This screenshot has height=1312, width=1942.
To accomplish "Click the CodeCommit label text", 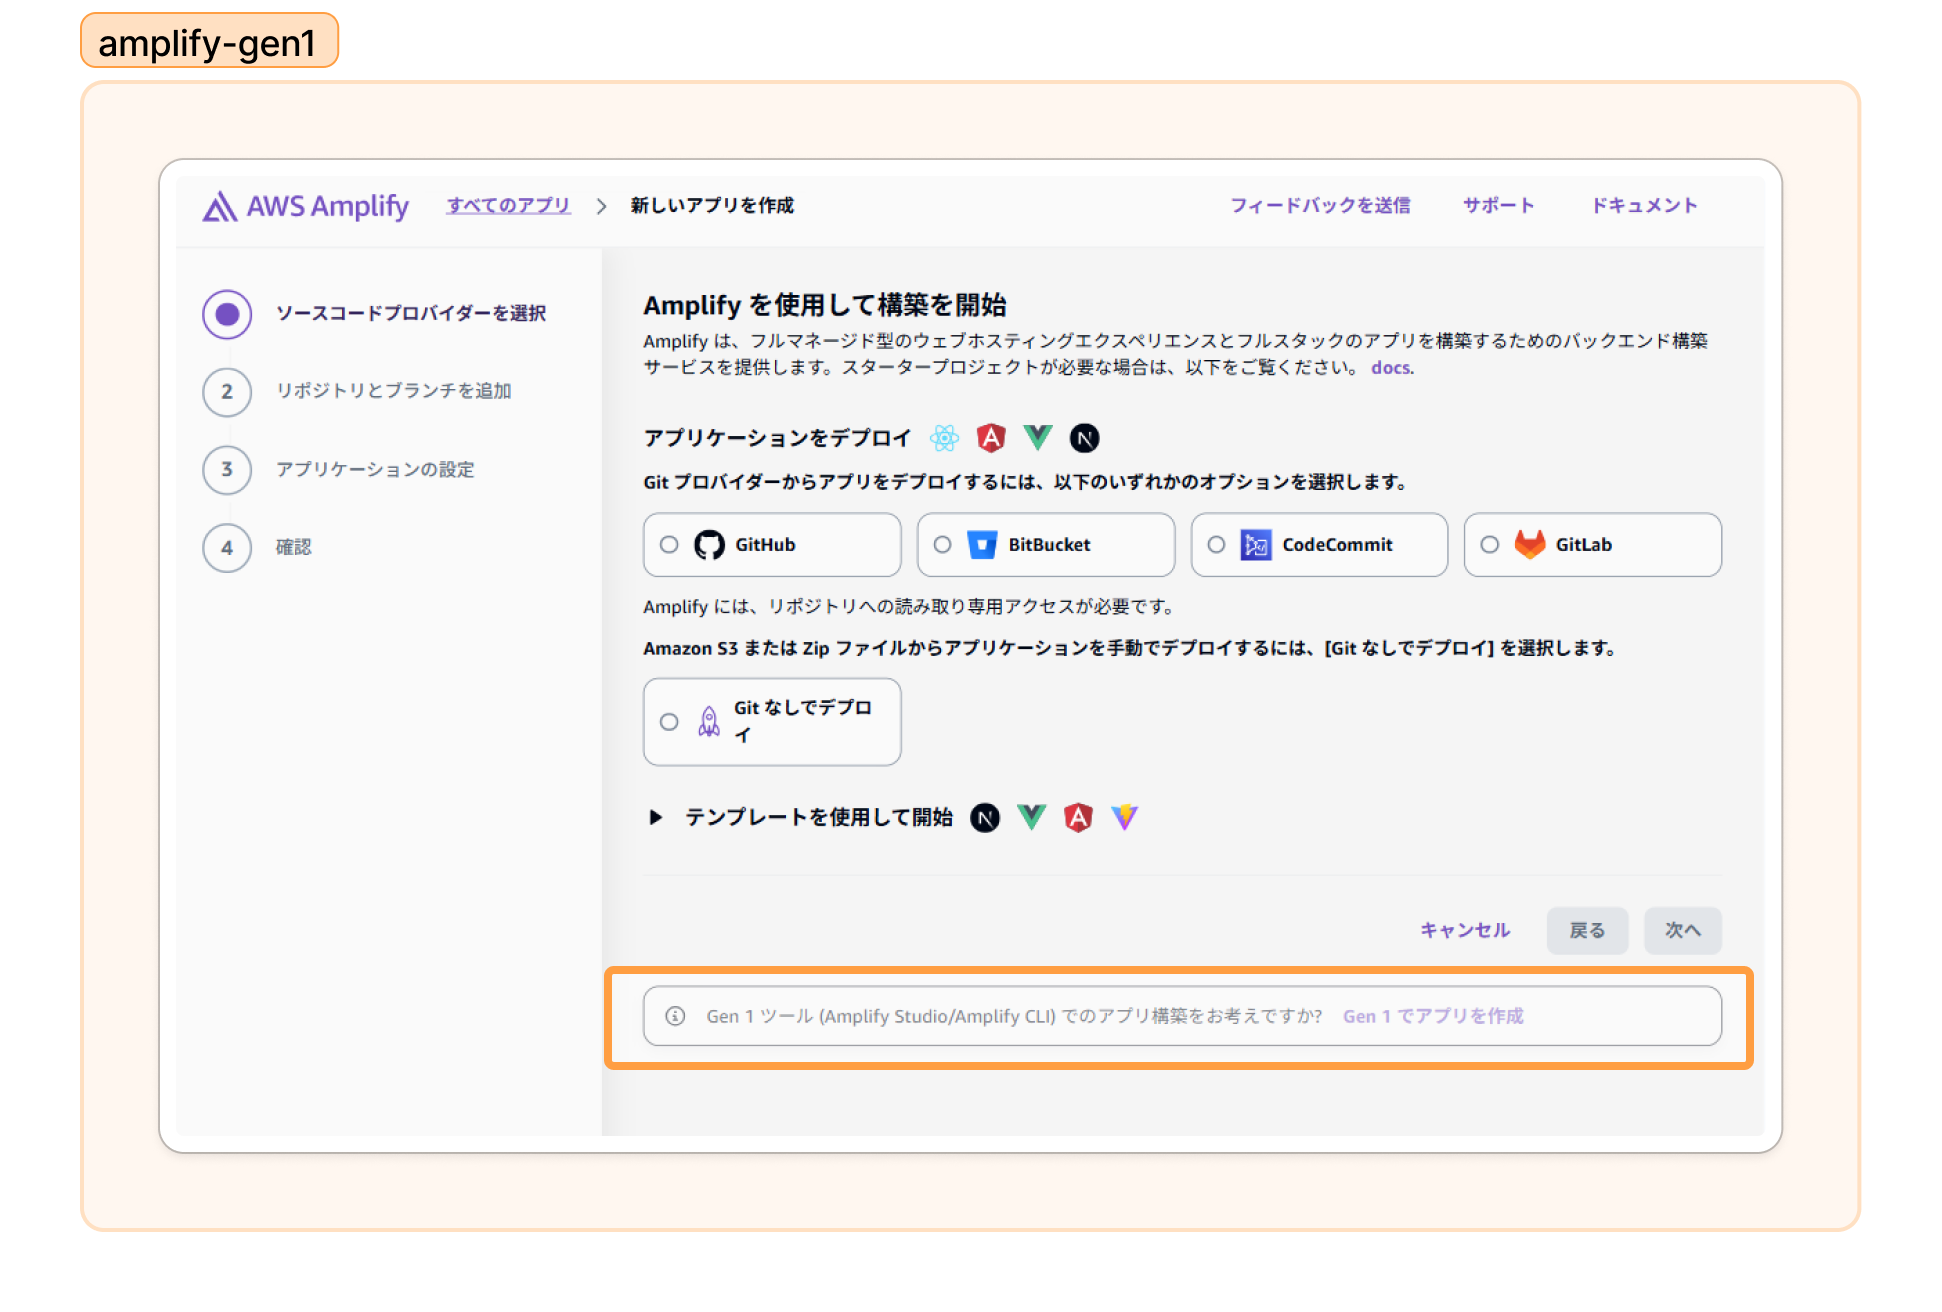I will (x=1337, y=545).
